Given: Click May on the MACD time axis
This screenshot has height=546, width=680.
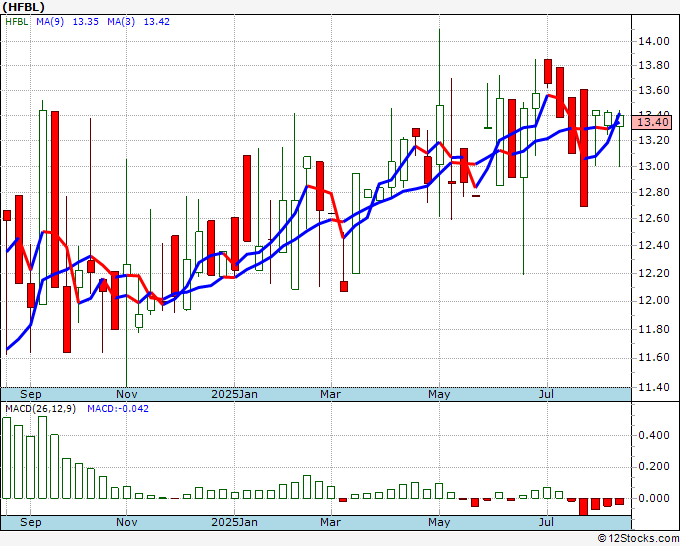Looking at the screenshot, I should [439, 522].
